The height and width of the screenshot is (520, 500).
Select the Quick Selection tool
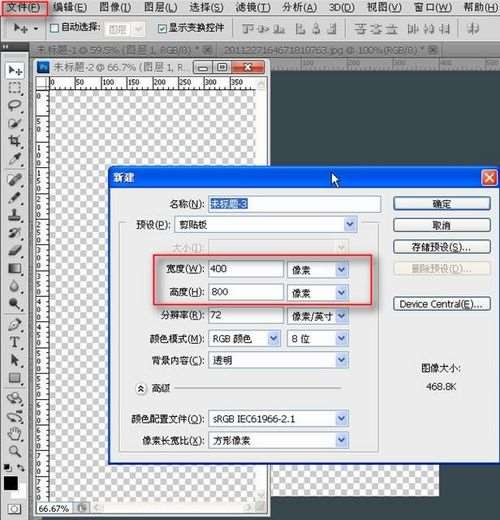pos(15,123)
